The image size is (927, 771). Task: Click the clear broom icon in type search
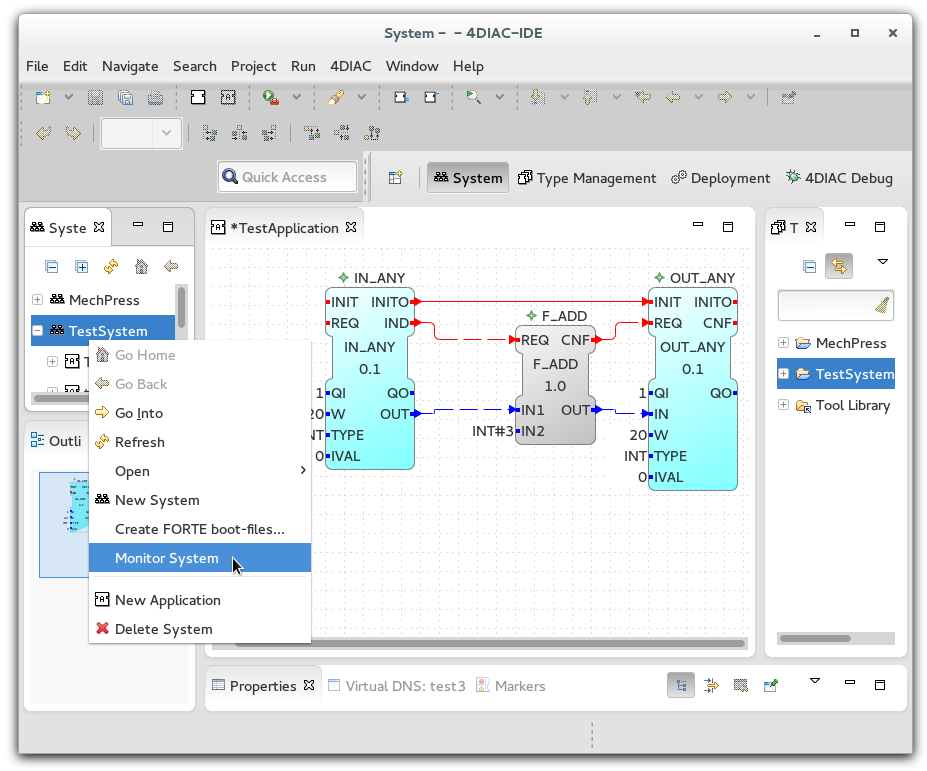tap(881, 306)
